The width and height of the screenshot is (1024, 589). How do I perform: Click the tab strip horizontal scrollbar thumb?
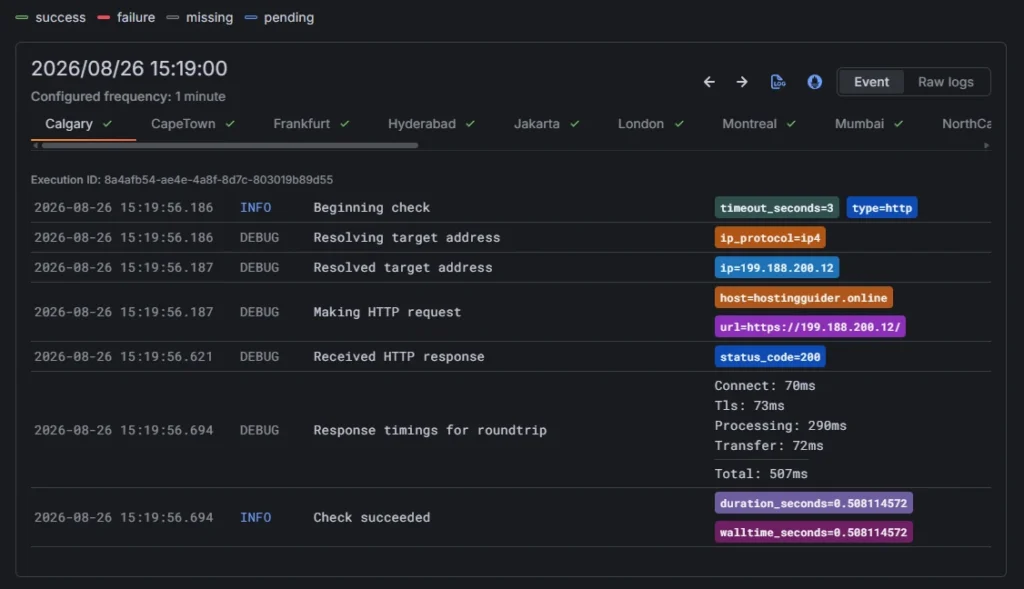point(230,146)
